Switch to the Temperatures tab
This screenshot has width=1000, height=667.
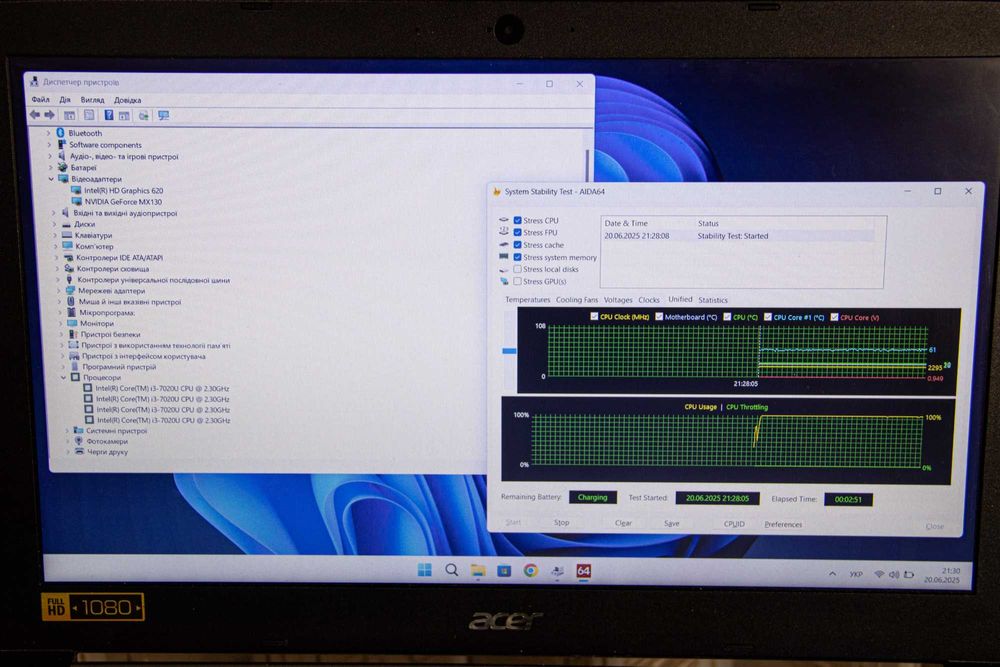pyautogui.click(x=527, y=300)
